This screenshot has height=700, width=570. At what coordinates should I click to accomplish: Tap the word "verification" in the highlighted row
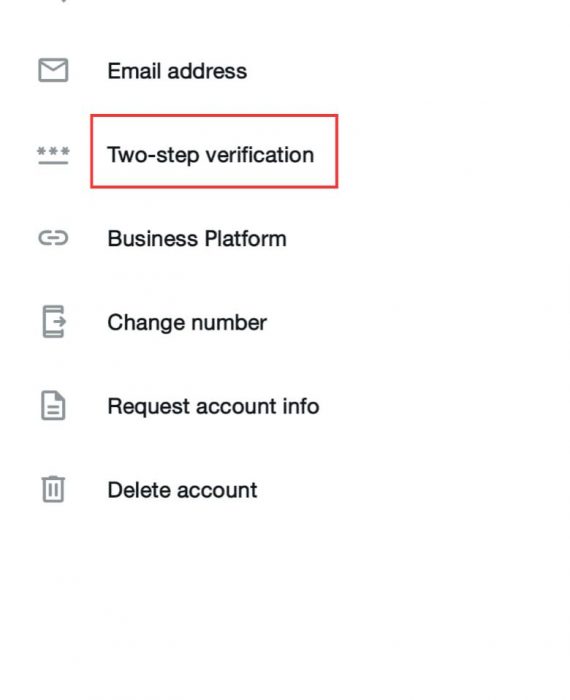click(x=259, y=154)
